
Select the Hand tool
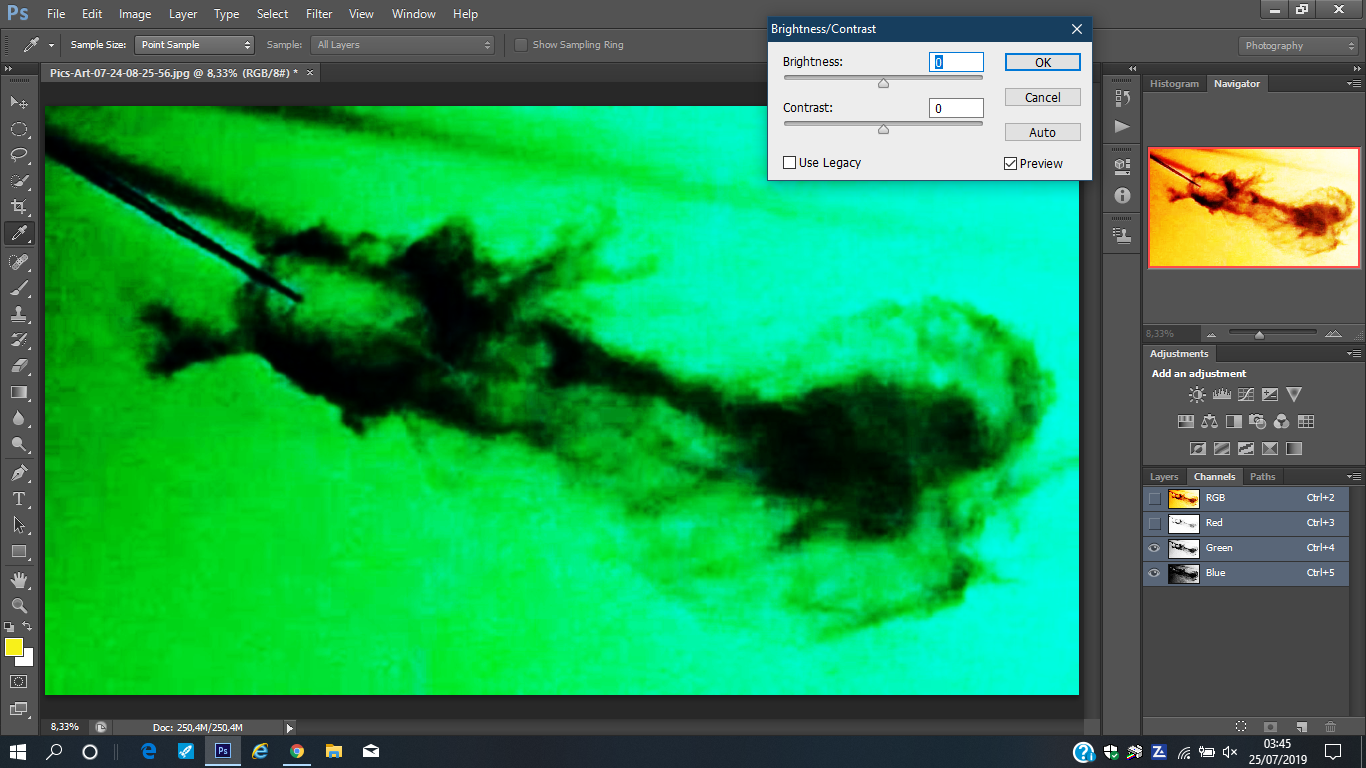click(19, 580)
